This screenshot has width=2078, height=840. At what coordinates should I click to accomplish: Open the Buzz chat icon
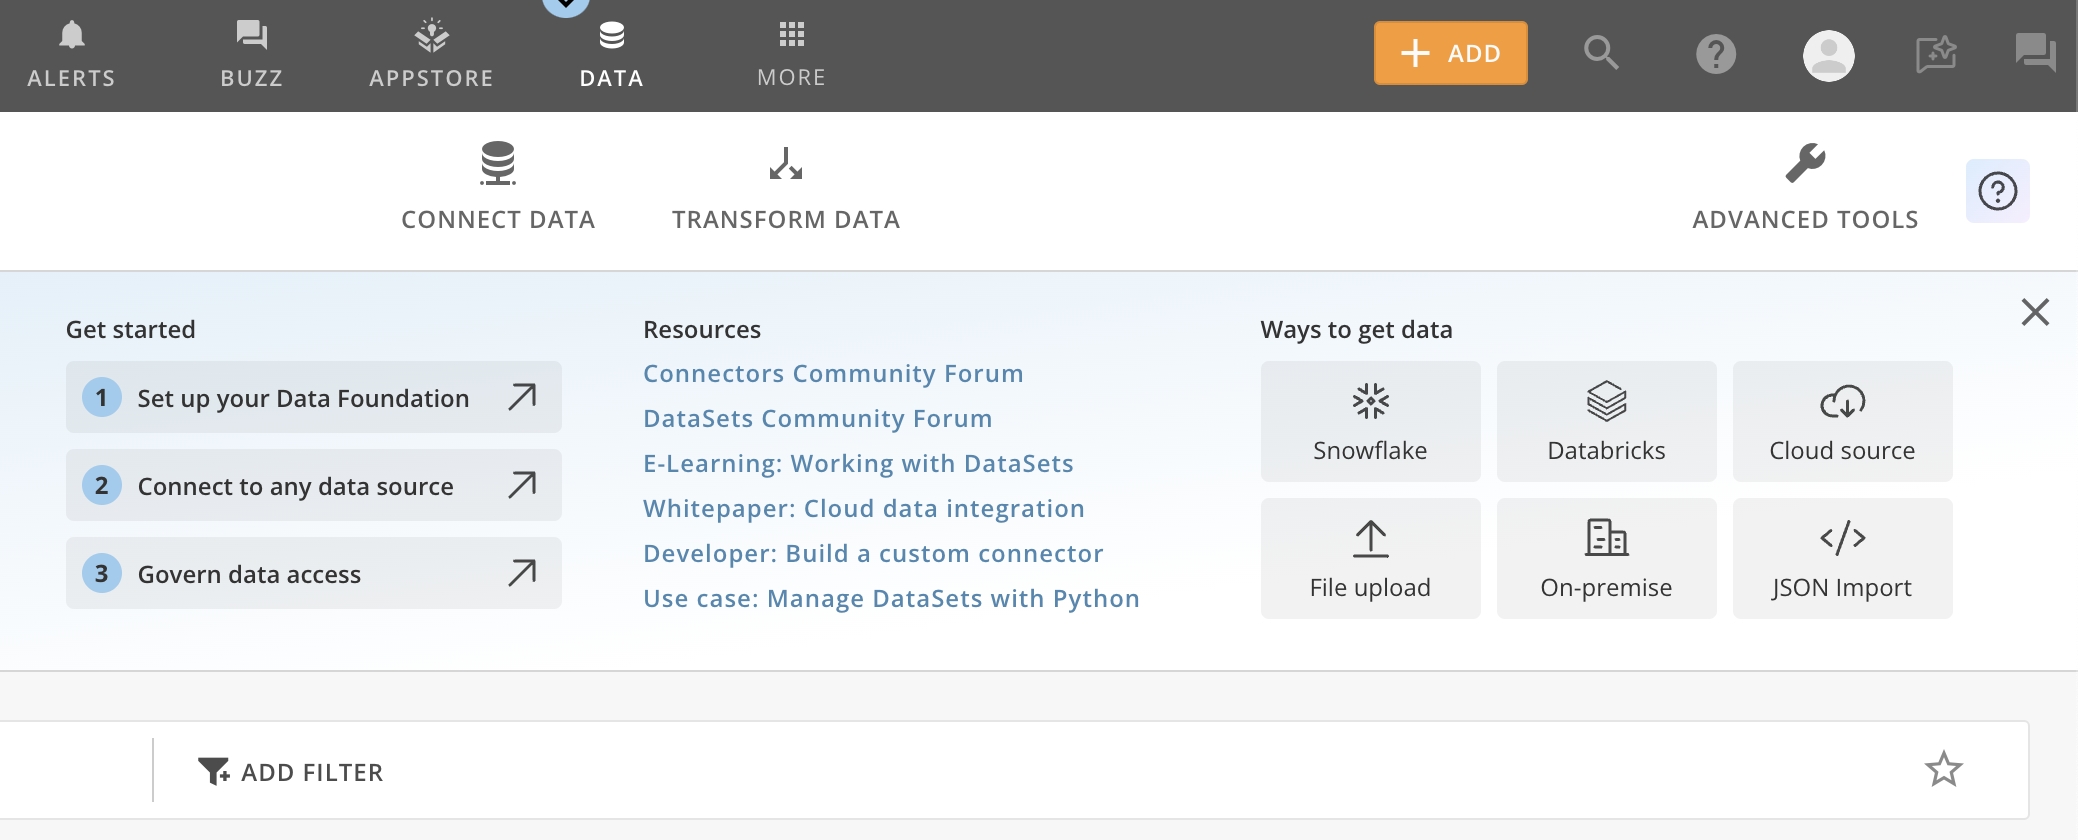(x=251, y=53)
